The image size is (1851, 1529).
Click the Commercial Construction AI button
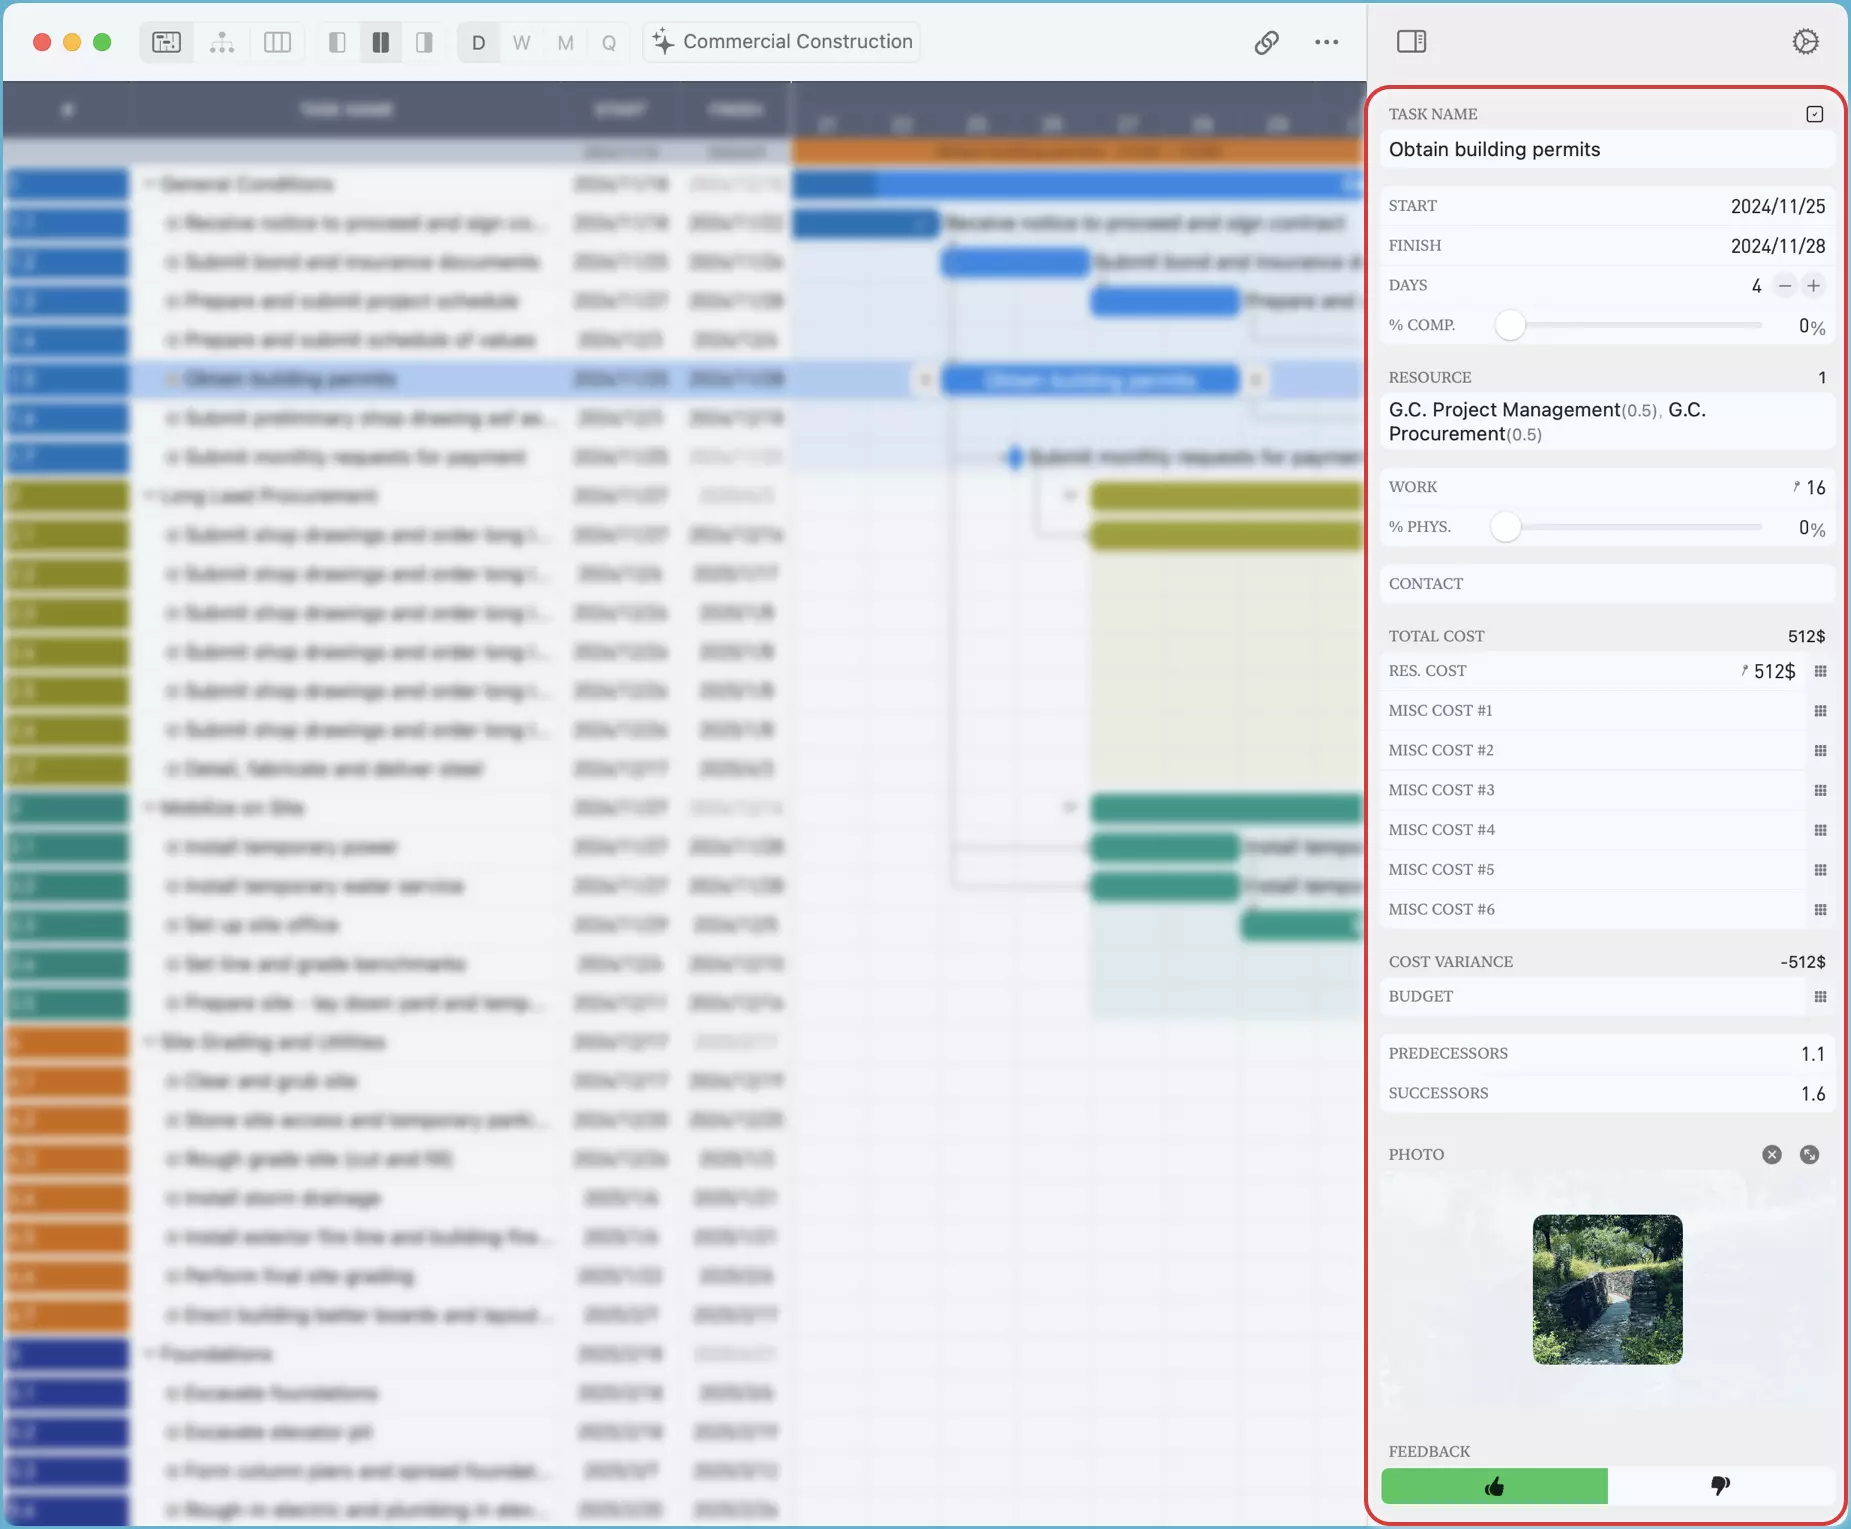780,41
